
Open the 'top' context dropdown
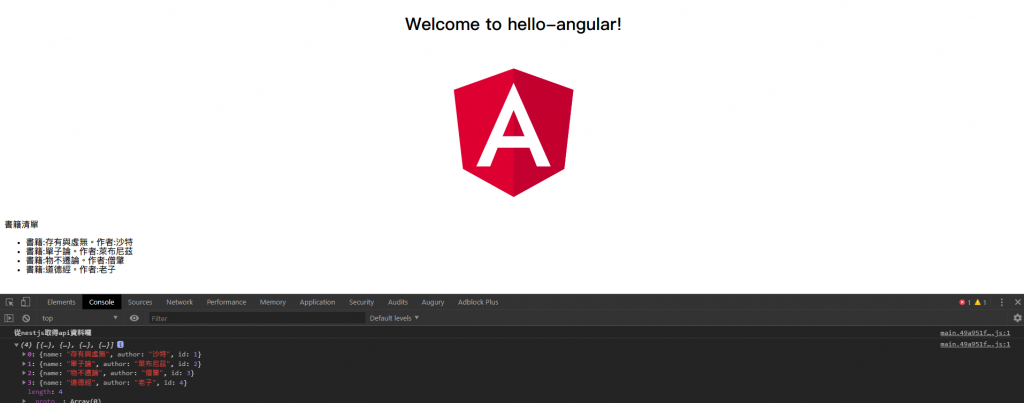click(x=80, y=318)
